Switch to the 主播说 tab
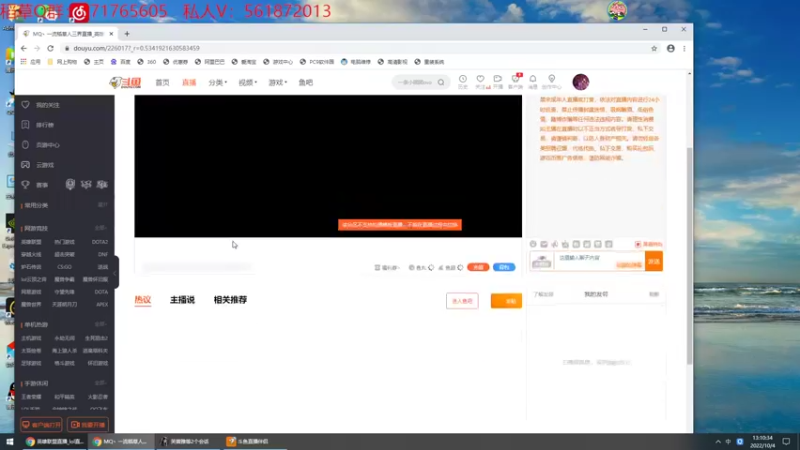800x450 pixels. [x=182, y=300]
